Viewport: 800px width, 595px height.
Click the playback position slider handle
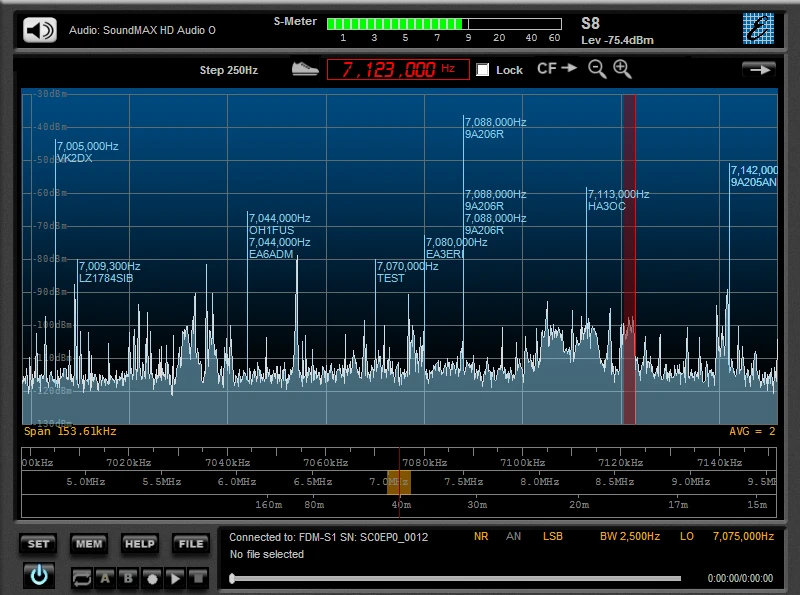point(233,578)
